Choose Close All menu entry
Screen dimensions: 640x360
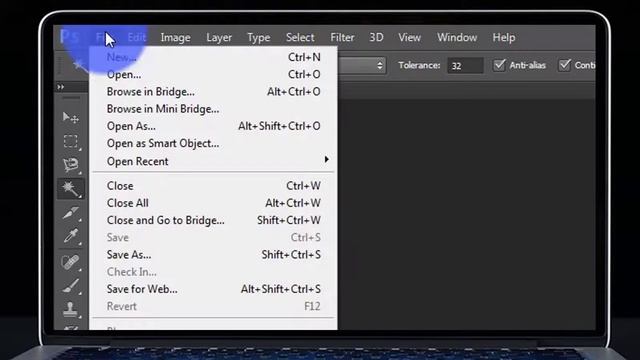click(x=213, y=203)
